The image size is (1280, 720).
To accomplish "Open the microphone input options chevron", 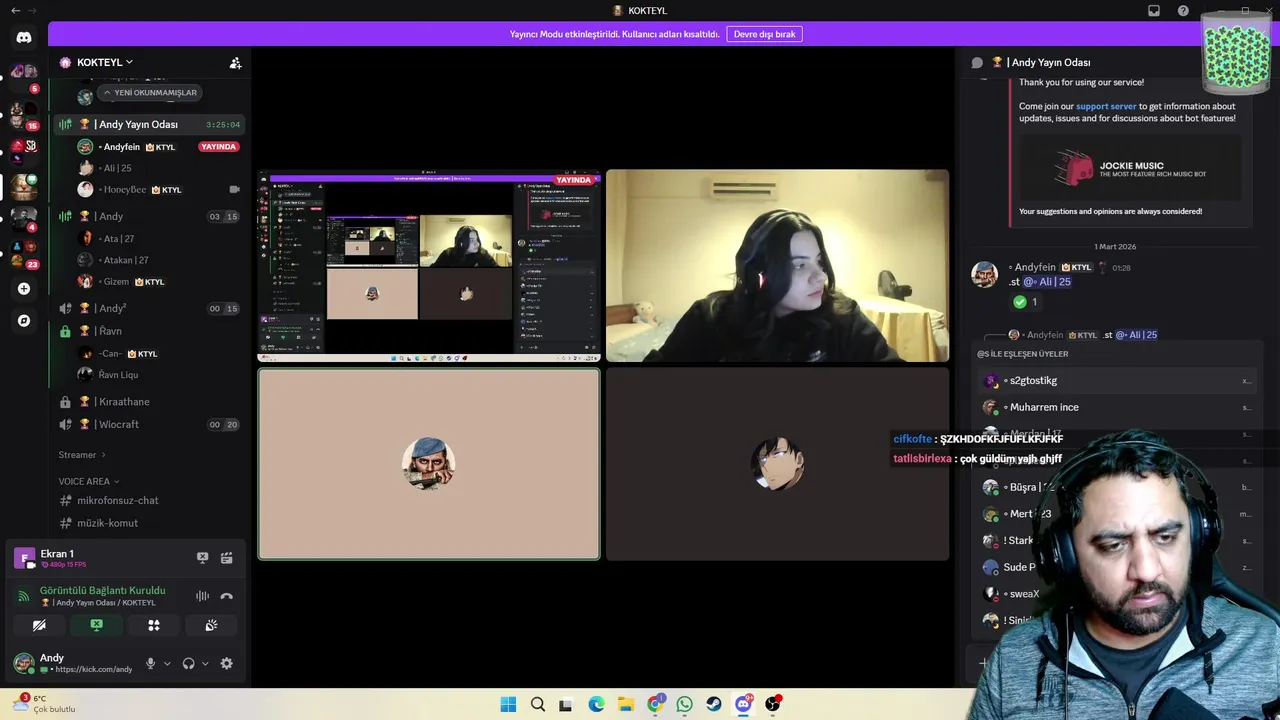I will (167, 663).
